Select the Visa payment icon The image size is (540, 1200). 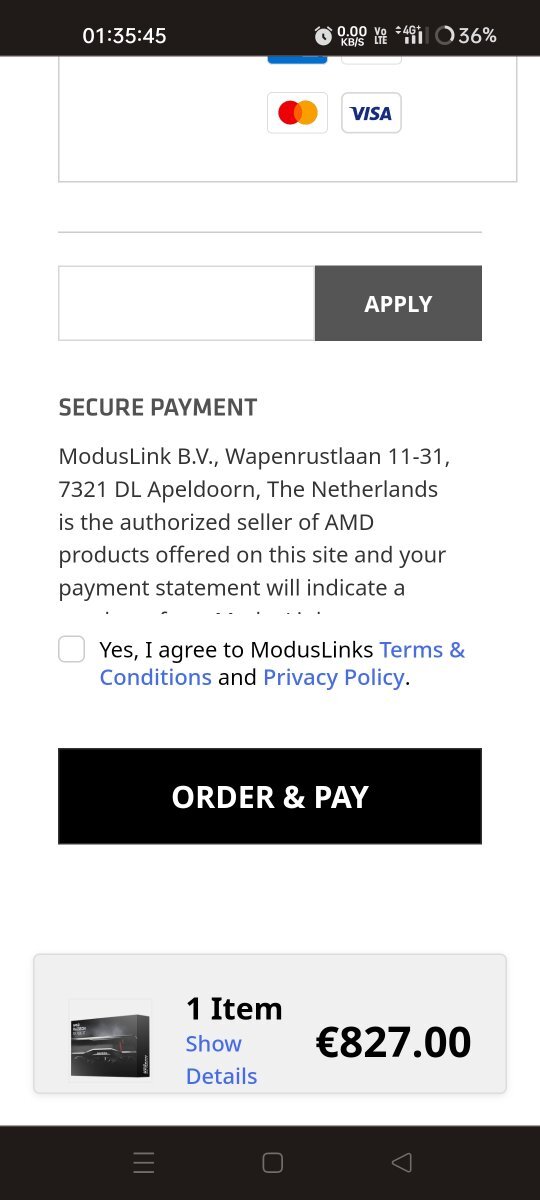point(371,113)
